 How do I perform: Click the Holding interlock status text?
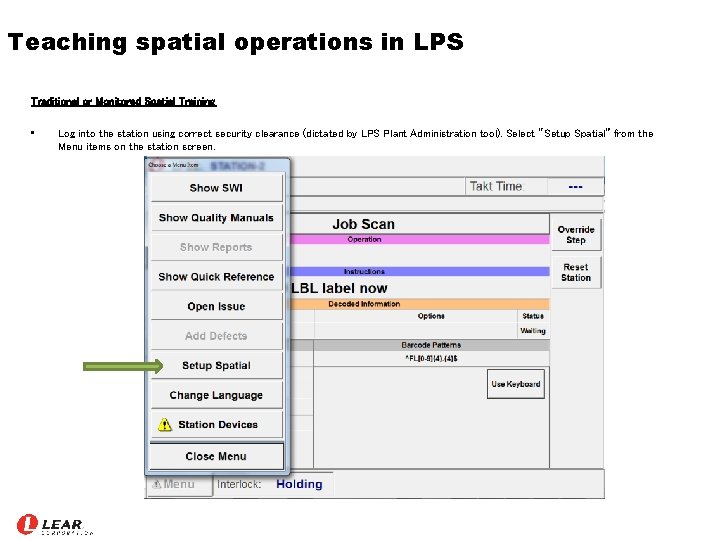299,484
